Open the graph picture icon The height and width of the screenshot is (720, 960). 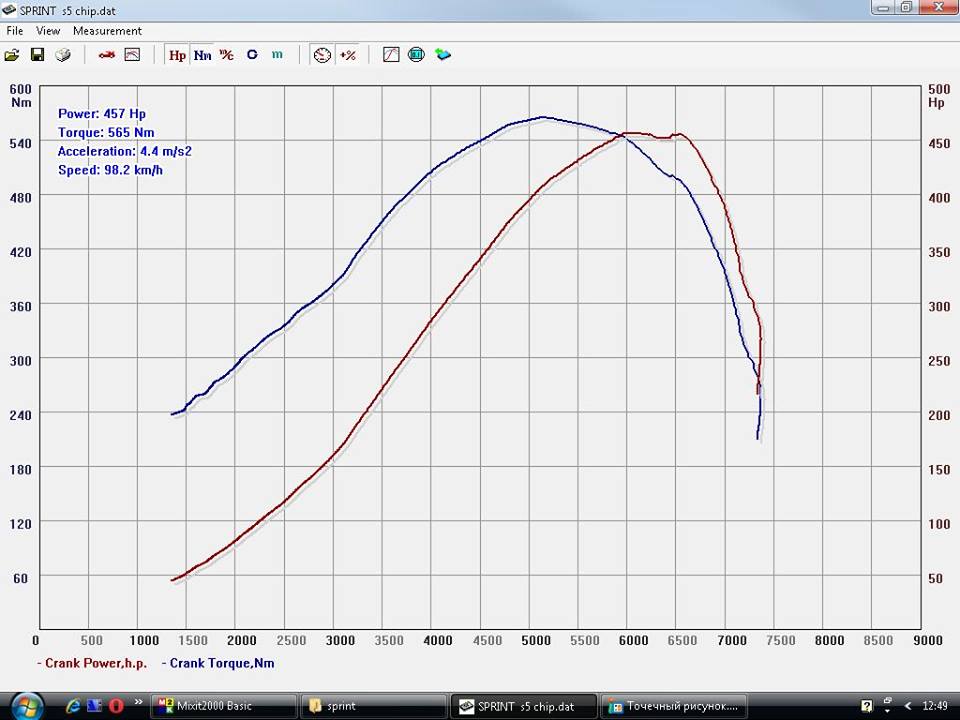(132, 55)
